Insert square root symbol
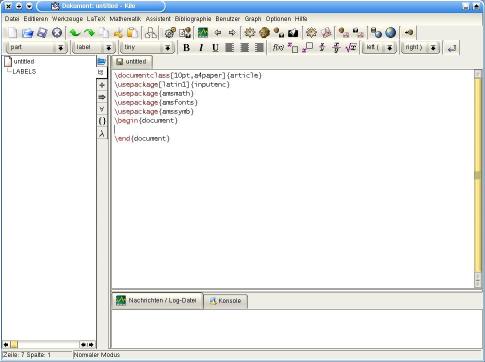This screenshot has height=362, width=485. coord(351,48)
